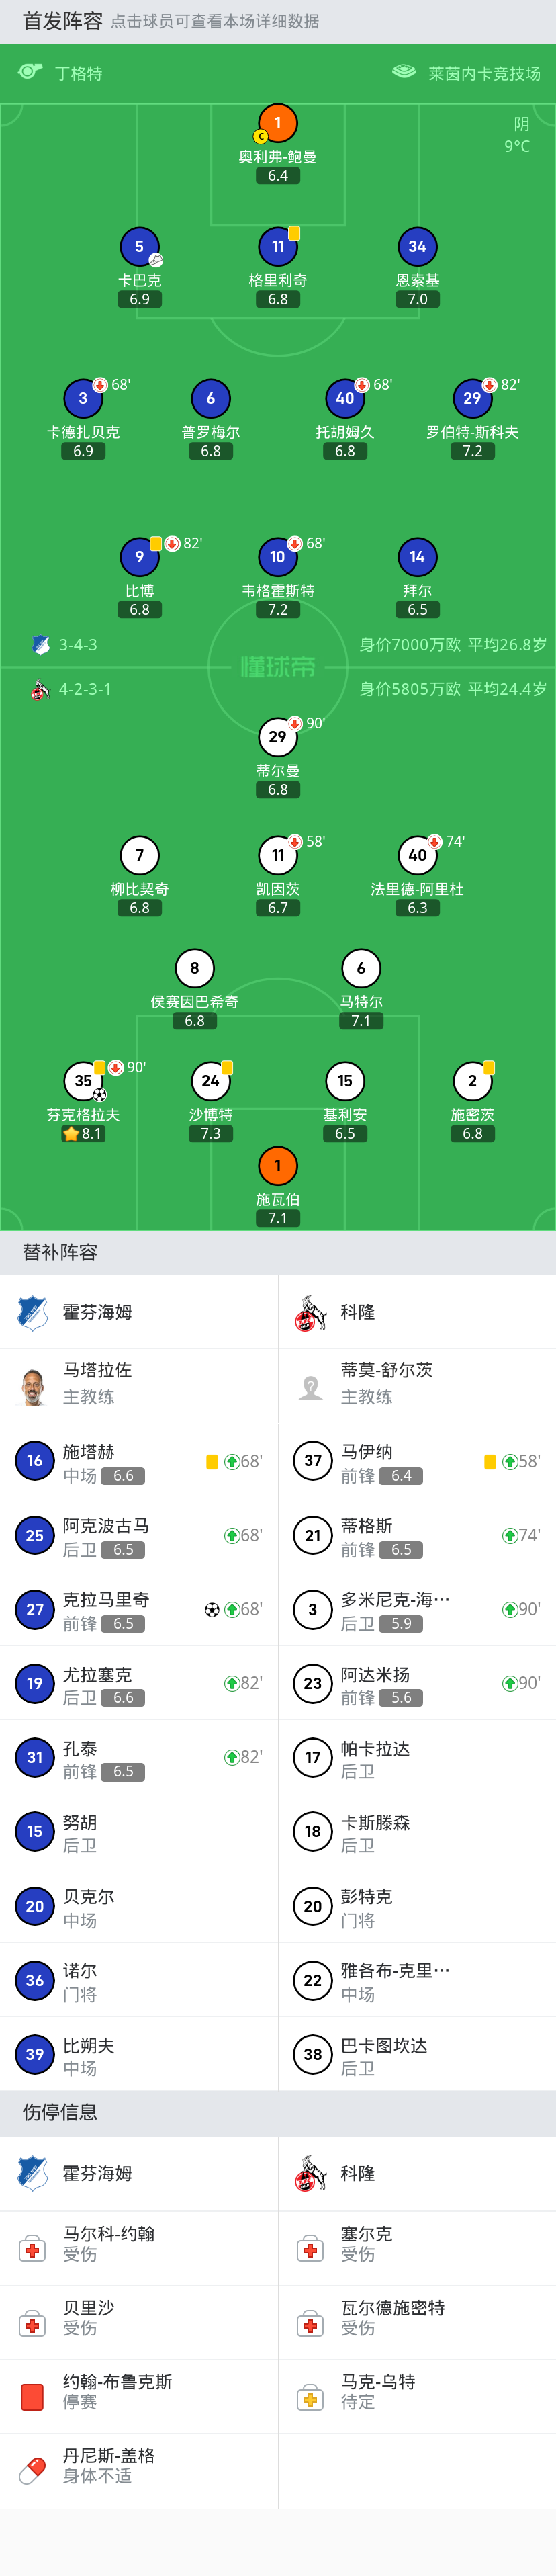Screen dimensions: 556x2576
Task: Select 马特尔's player circle on the pitch
Action: click(361, 968)
